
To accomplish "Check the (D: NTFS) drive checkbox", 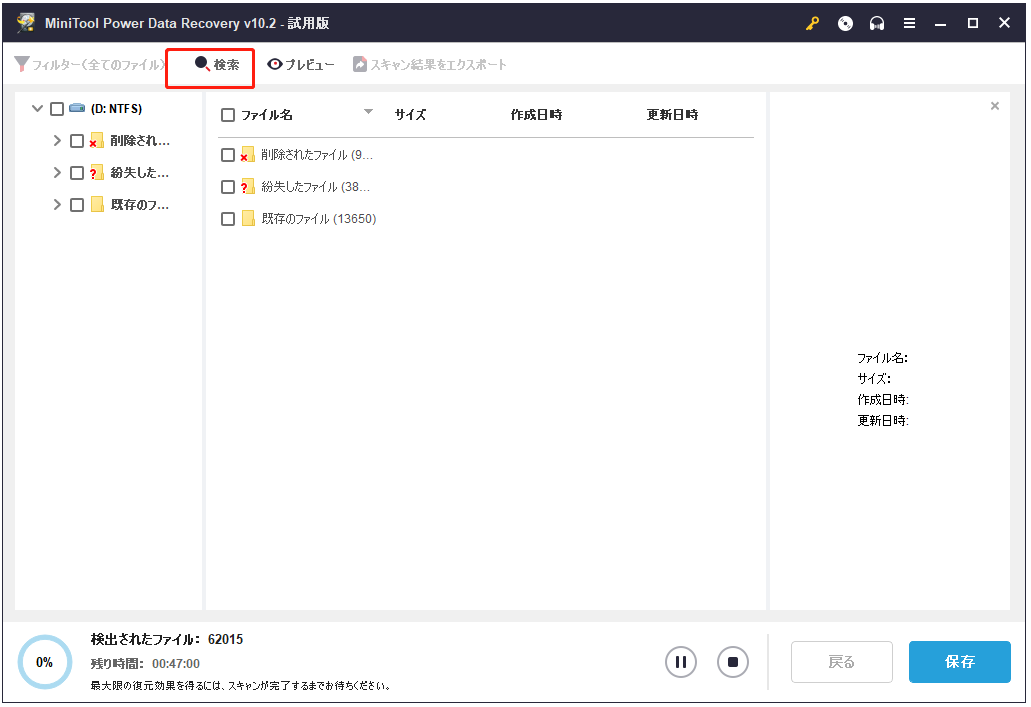I will coord(56,108).
